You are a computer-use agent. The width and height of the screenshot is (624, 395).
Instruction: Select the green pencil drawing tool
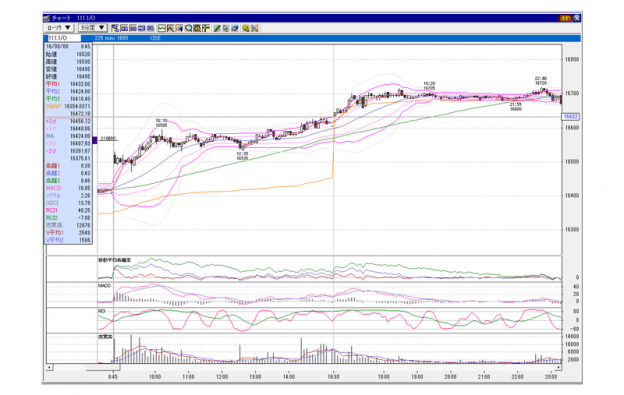point(217,28)
